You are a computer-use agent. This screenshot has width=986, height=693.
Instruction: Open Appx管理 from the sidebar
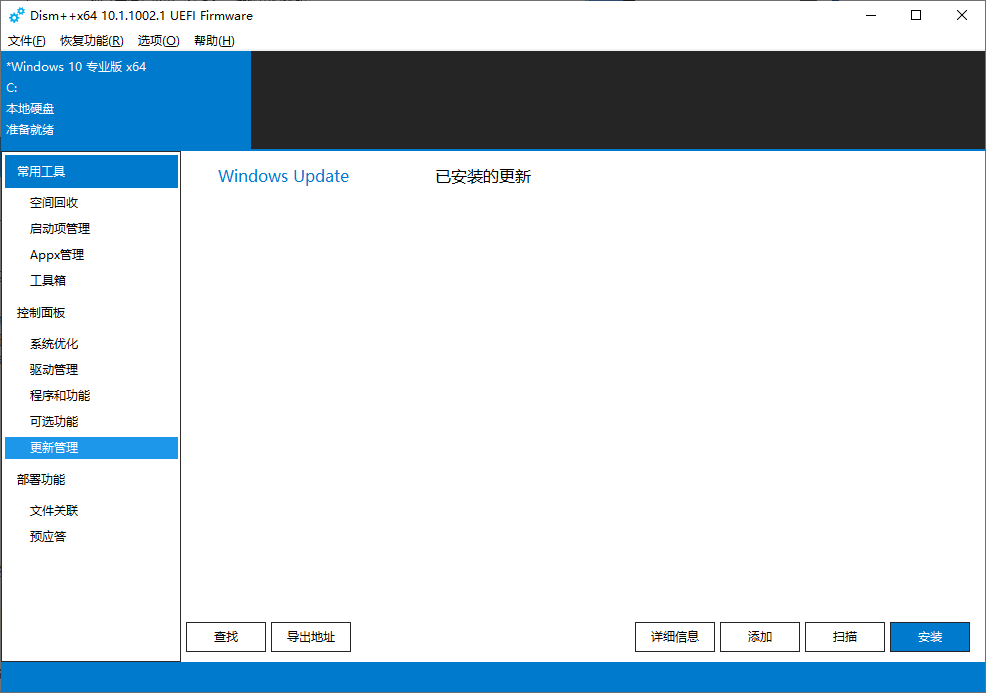pos(57,255)
